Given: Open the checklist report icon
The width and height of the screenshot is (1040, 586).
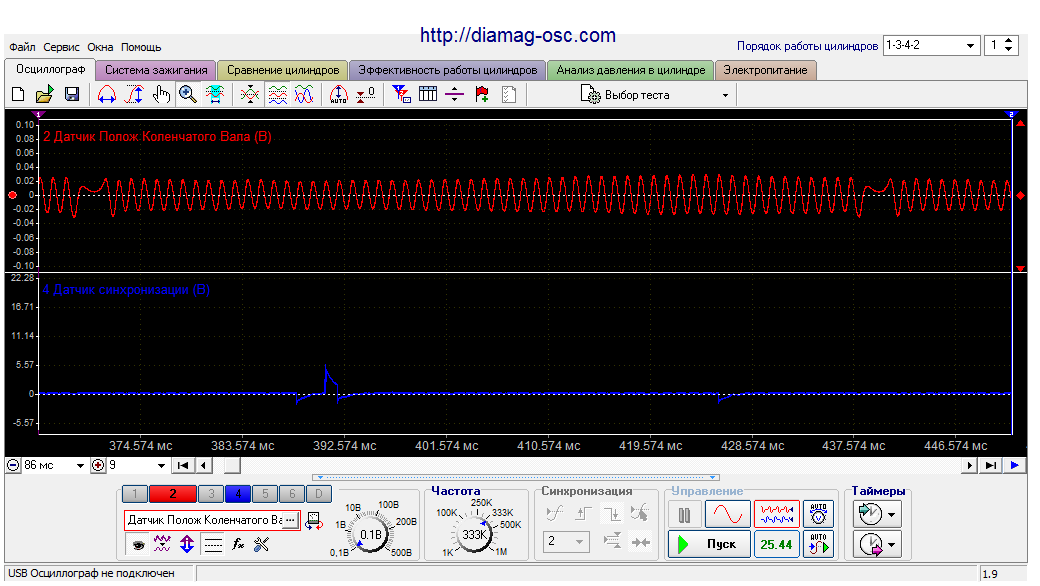Looking at the screenshot, I should [x=509, y=95].
